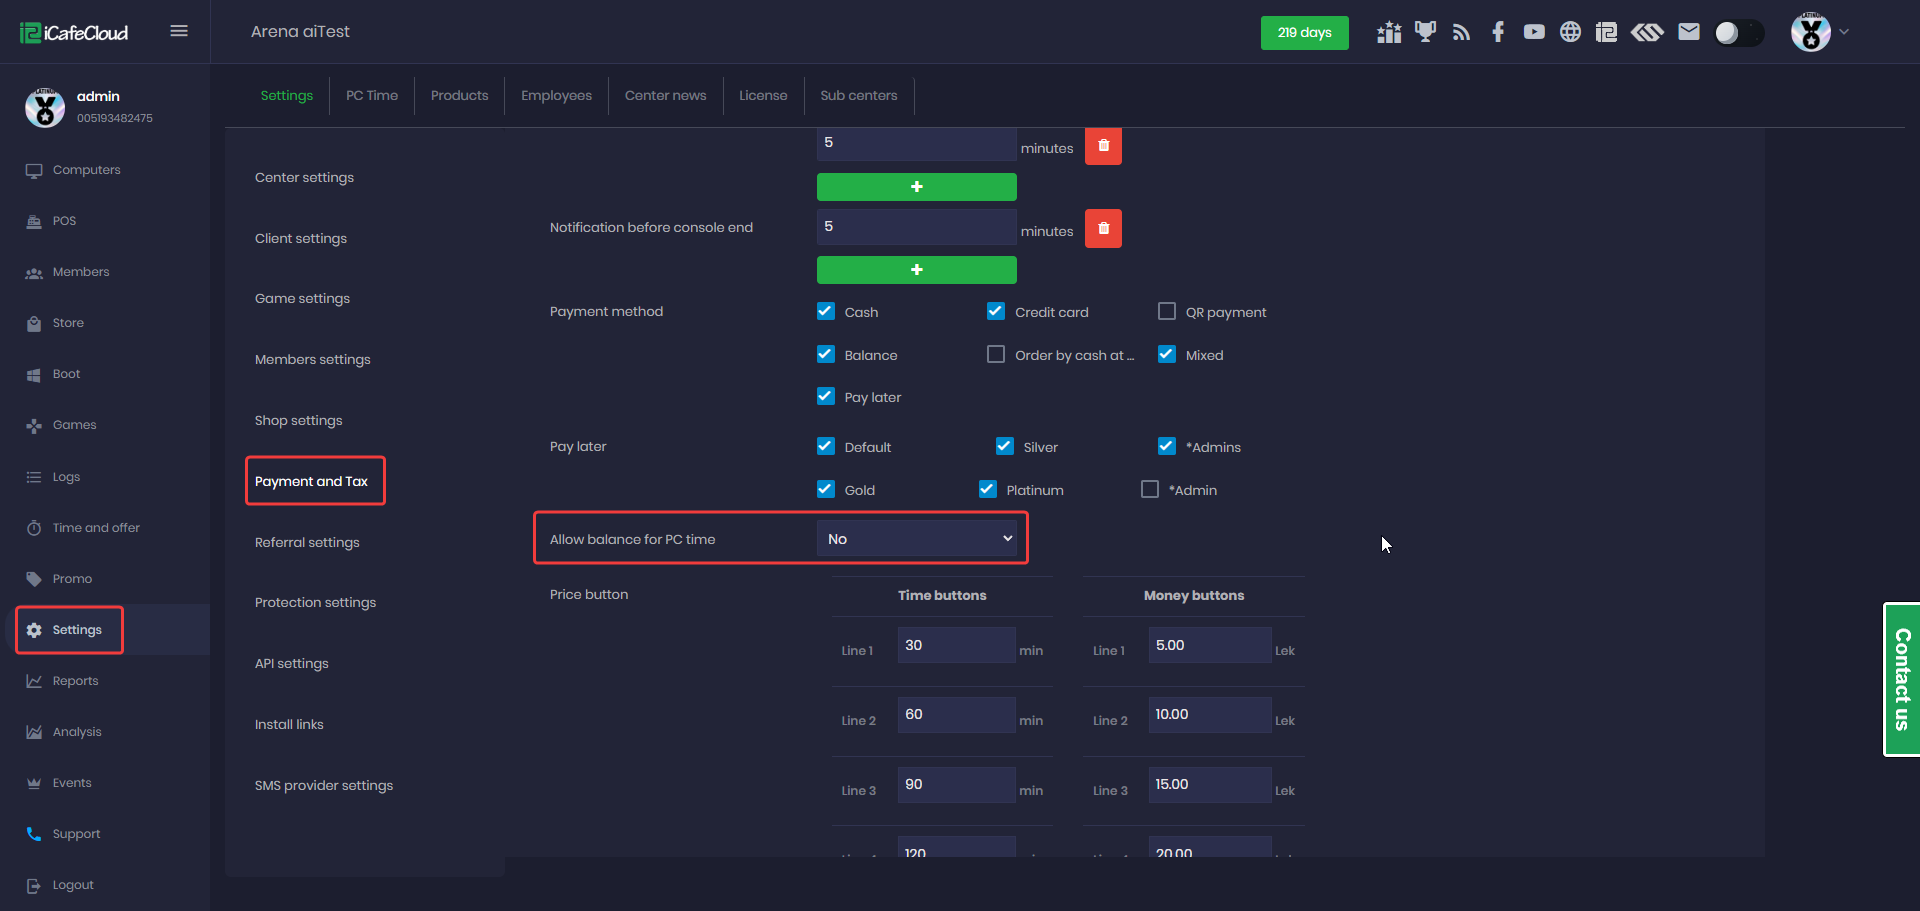Click the globe language icon

tap(1570, 32)
